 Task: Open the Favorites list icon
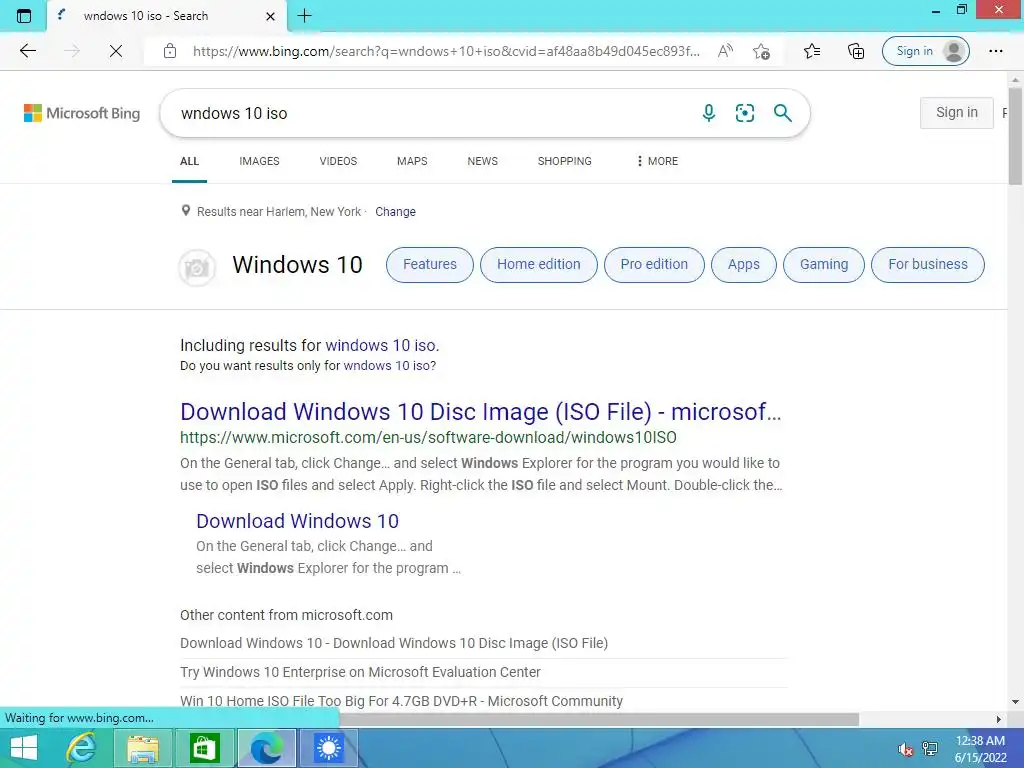tap(812, 51)
